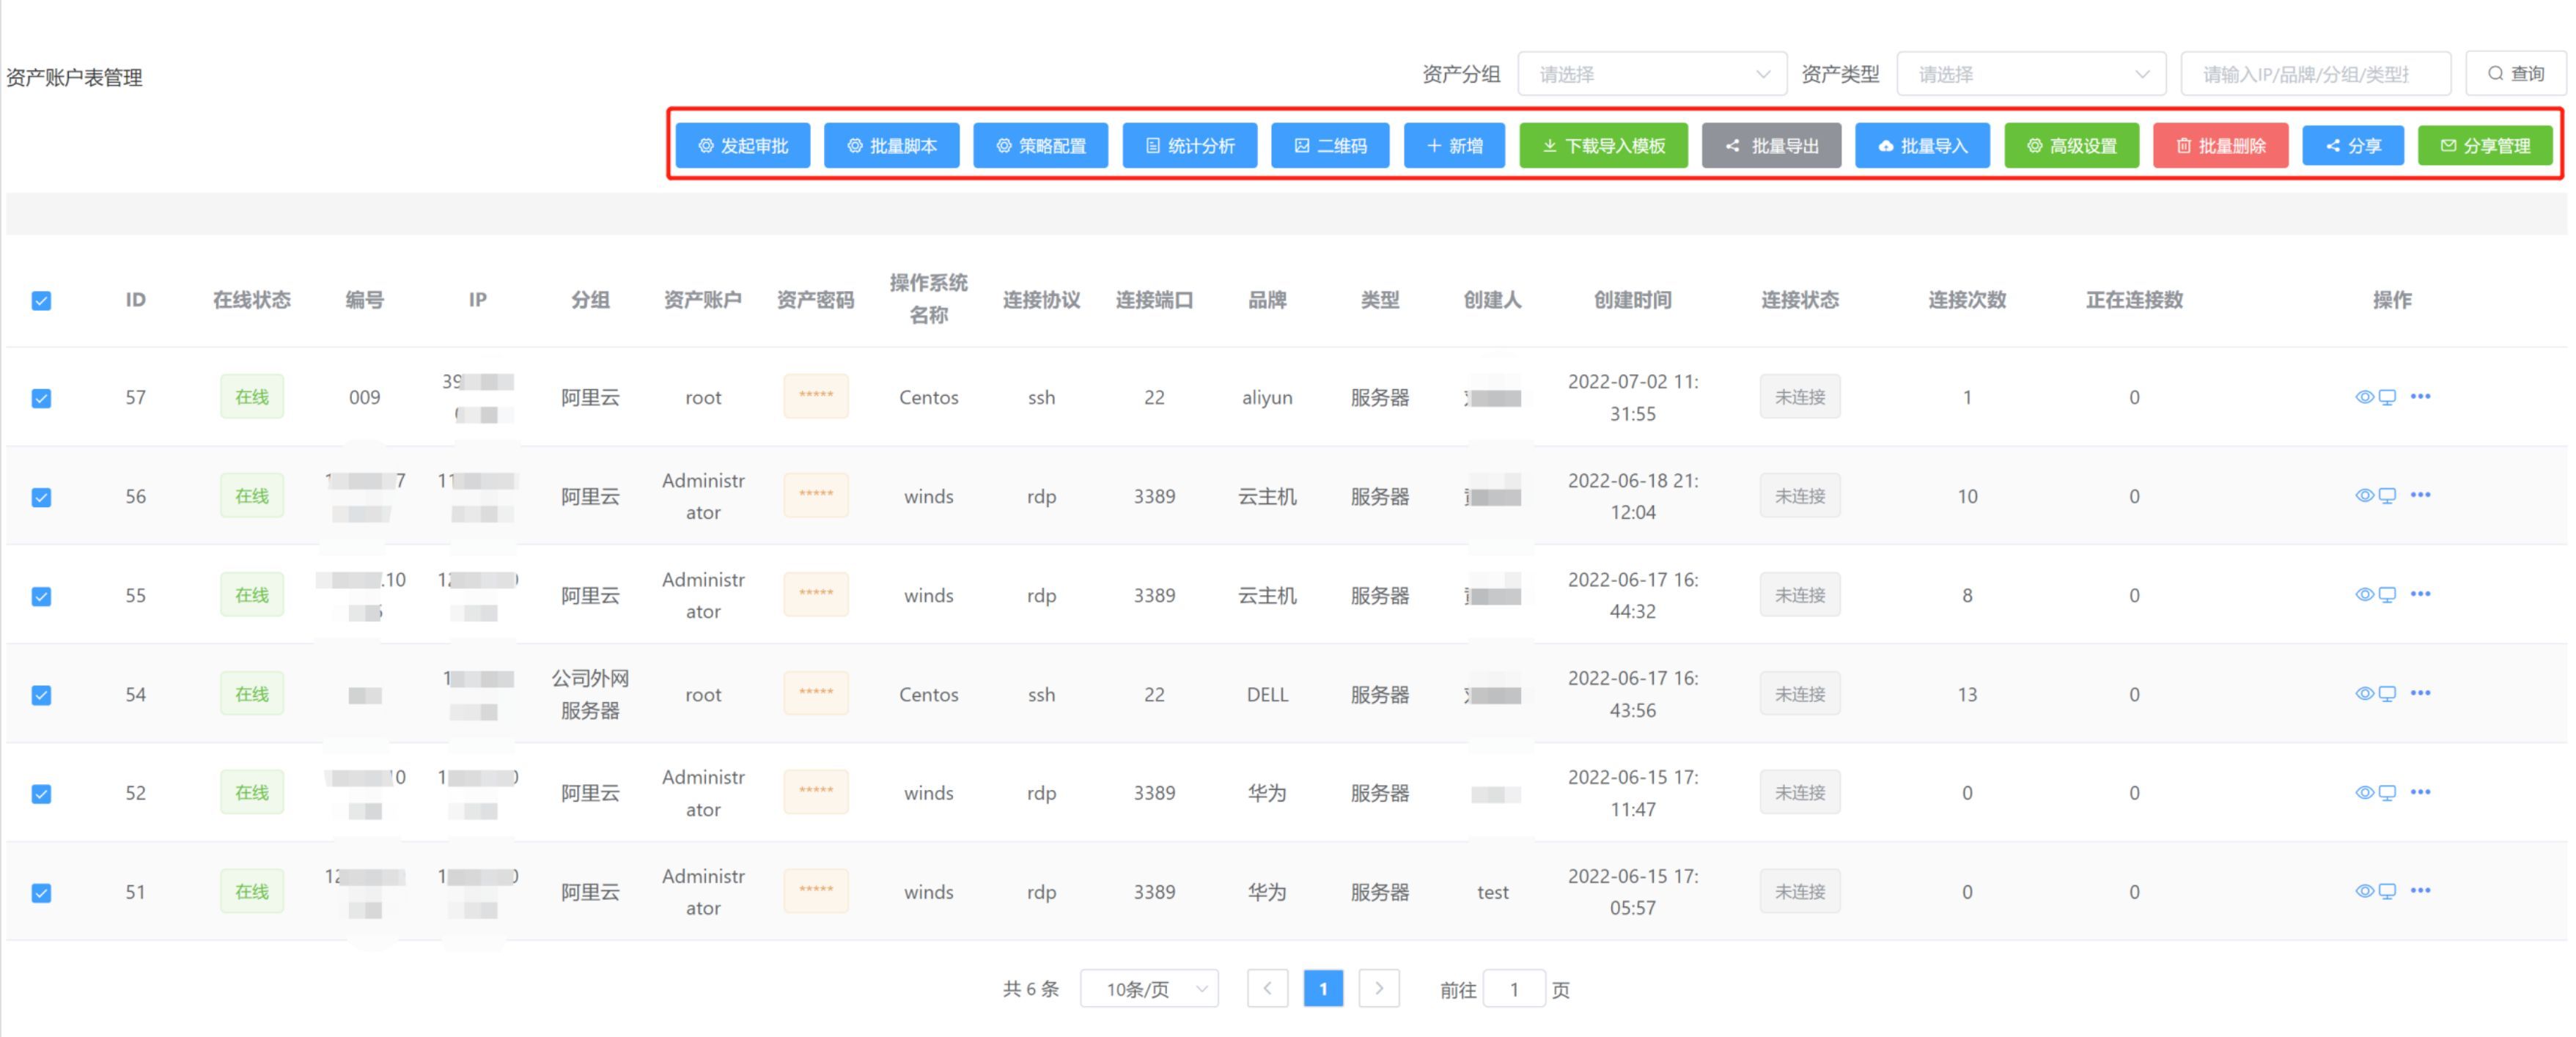The width and height of the screenshot is (2576, 1037).
Task: Uncheck the checkbox for ID 51
Action: coord(41,892)
